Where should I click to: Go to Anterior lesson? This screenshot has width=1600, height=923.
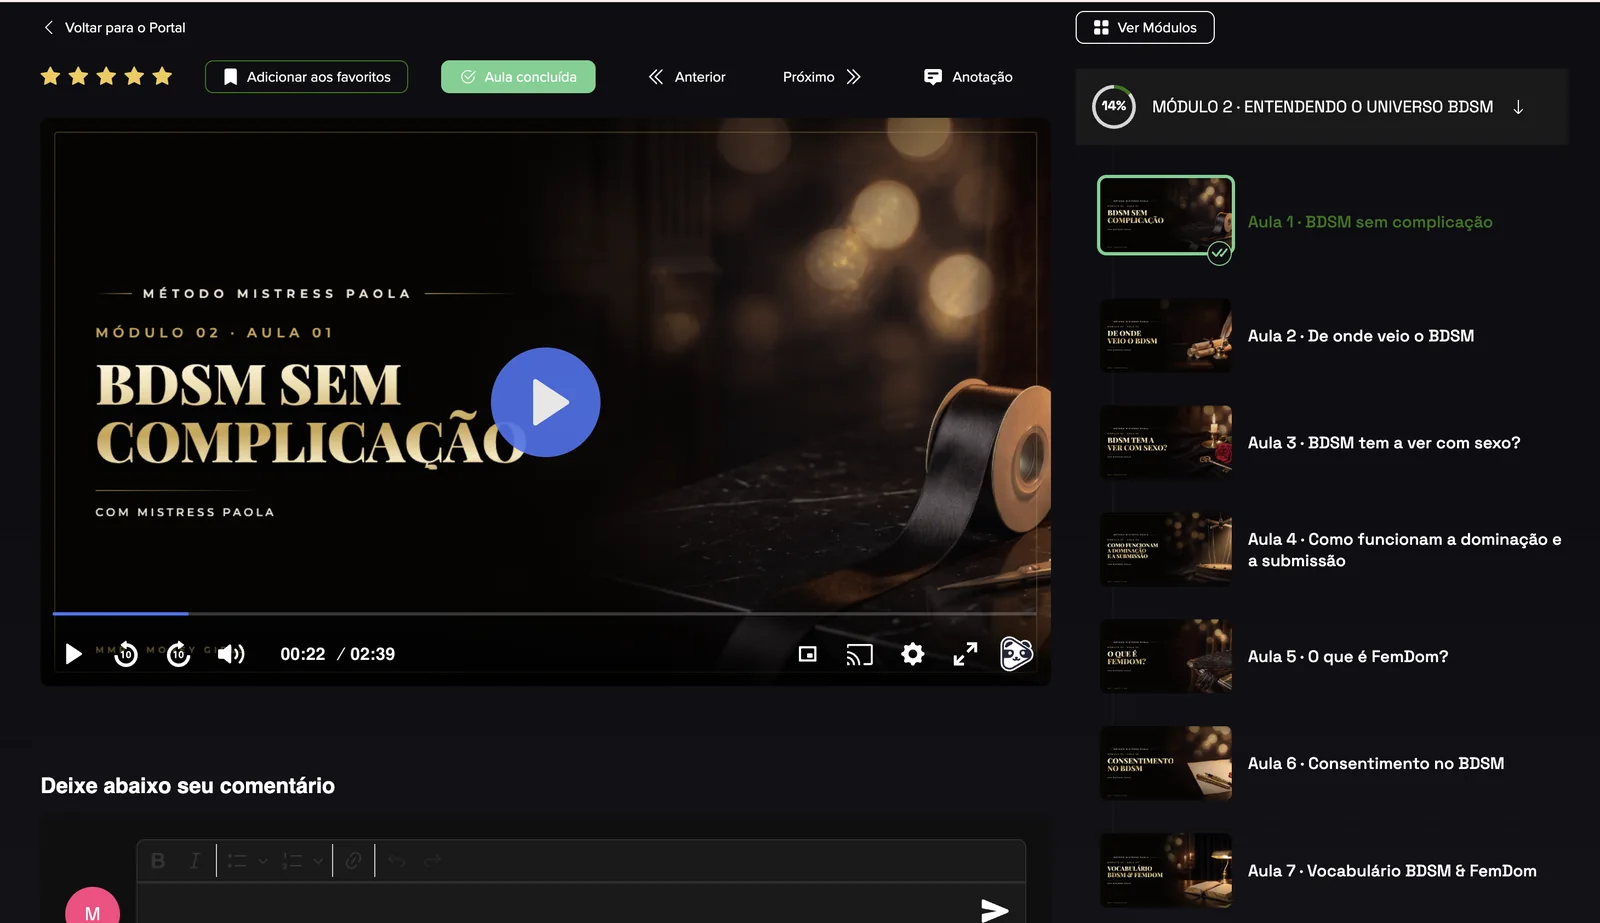687,77
